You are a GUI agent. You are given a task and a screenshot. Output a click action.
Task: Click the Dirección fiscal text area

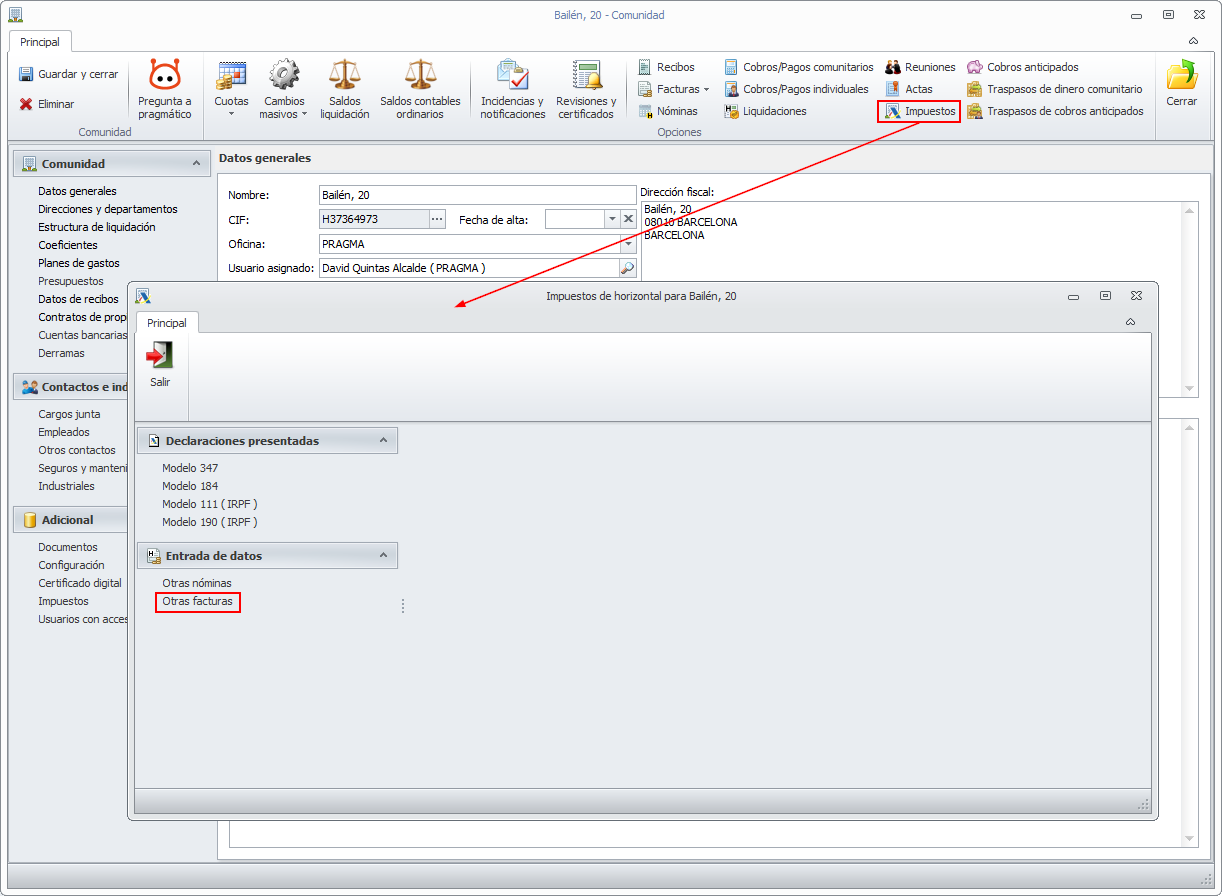click(911, 299)
